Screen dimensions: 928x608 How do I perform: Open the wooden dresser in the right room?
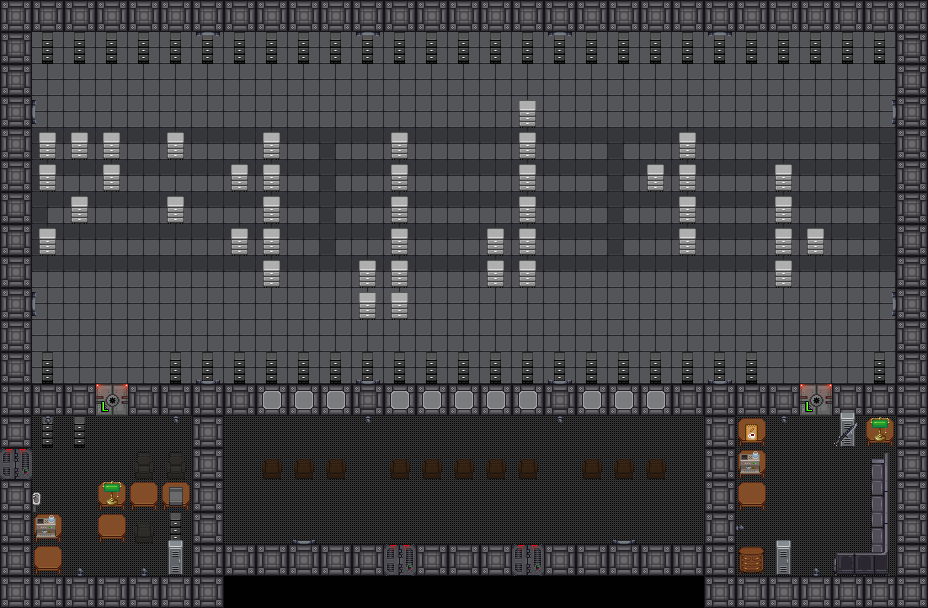[752, 559]
